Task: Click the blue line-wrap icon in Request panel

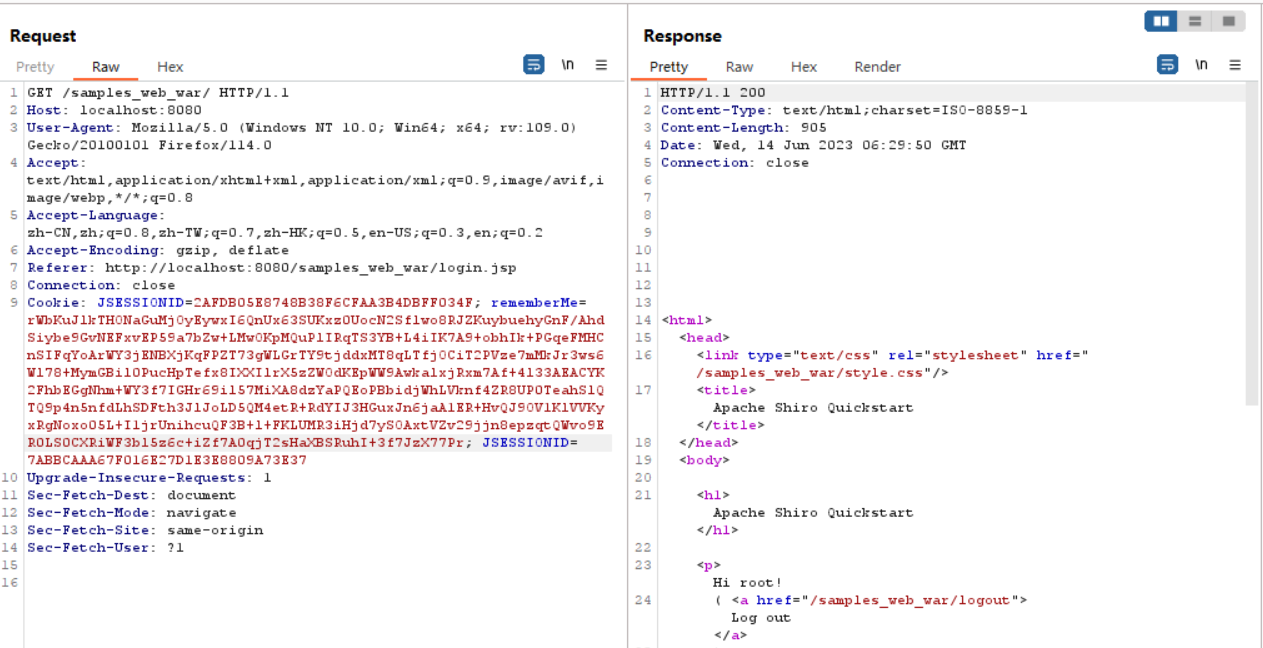Action: tap(534, 65)
